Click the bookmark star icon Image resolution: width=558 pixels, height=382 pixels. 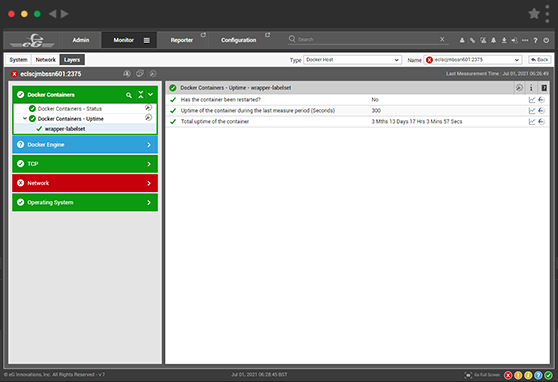pyautogui.click(x=534, y=14)
